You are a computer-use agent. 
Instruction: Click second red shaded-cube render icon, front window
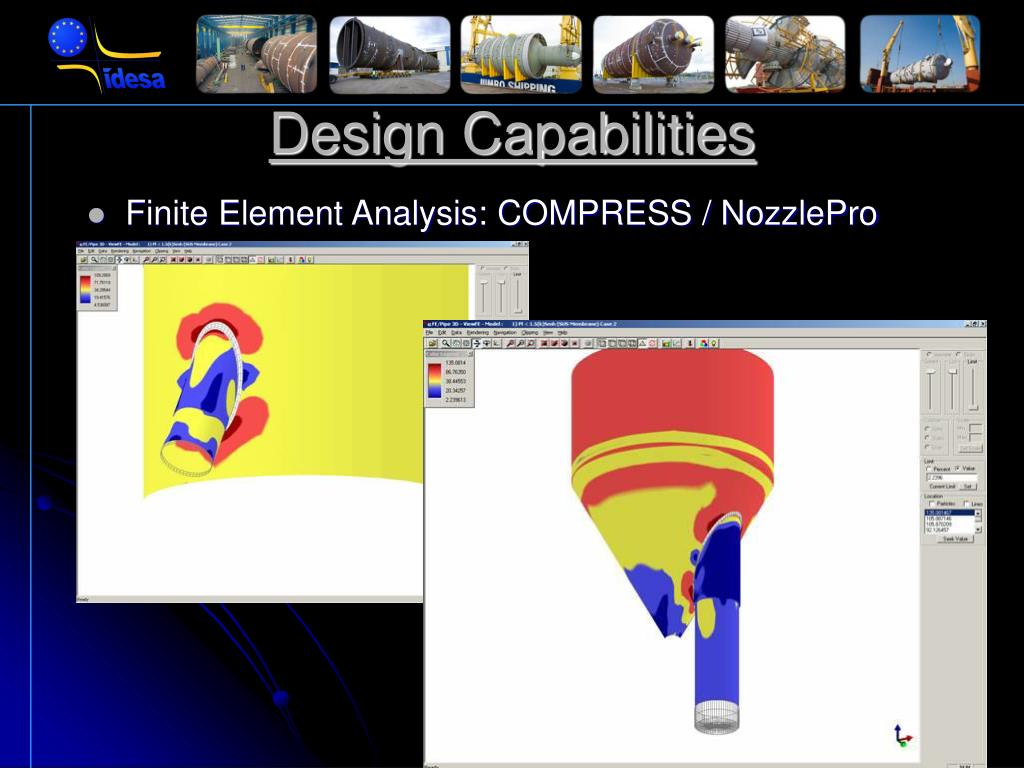(554, 343)
